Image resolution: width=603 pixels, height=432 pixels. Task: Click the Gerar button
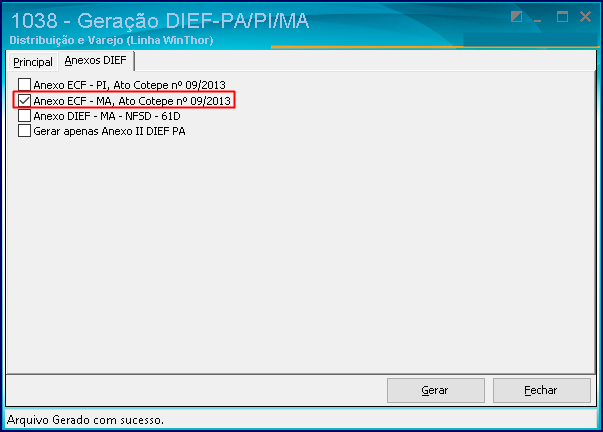(x=435, y=390)
